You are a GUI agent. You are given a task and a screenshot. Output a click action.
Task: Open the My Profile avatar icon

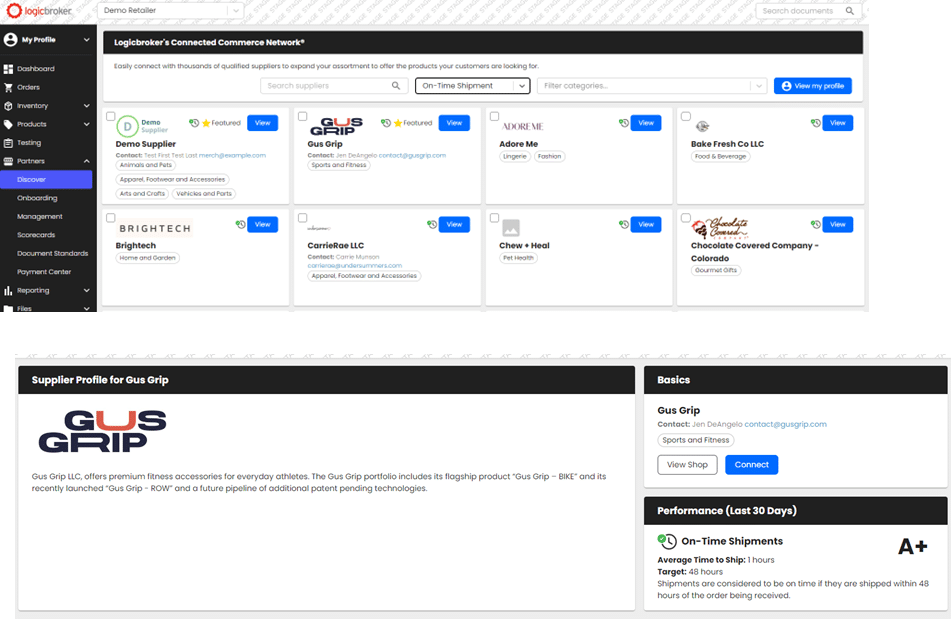tap(10, 40)
